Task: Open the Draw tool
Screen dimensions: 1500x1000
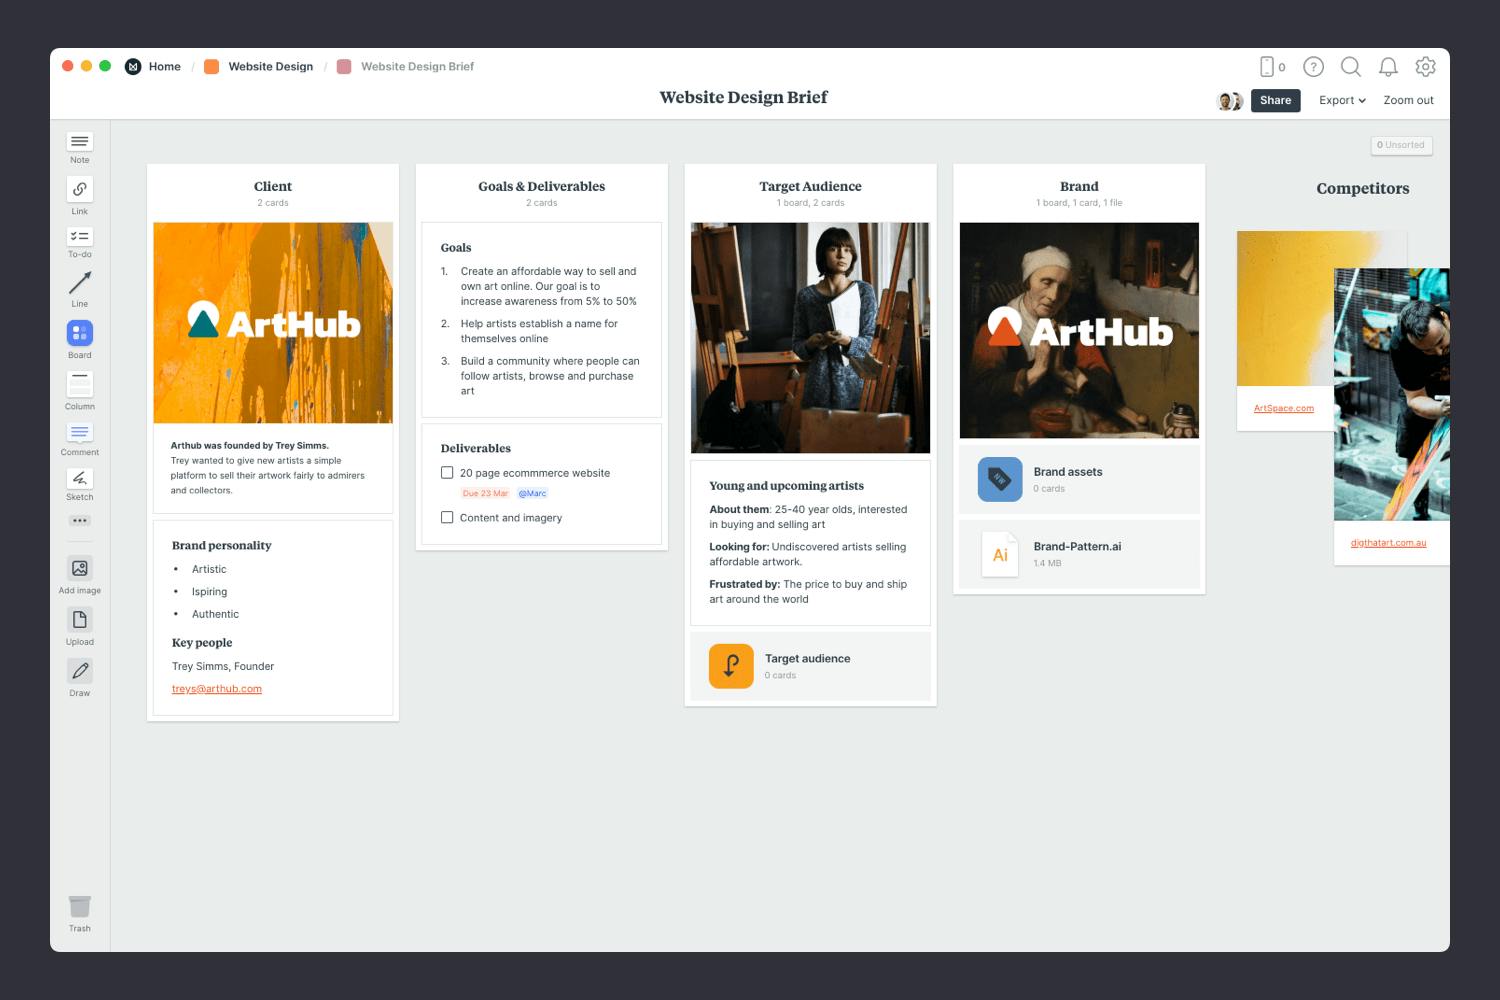Action: (x=79, y=672)
